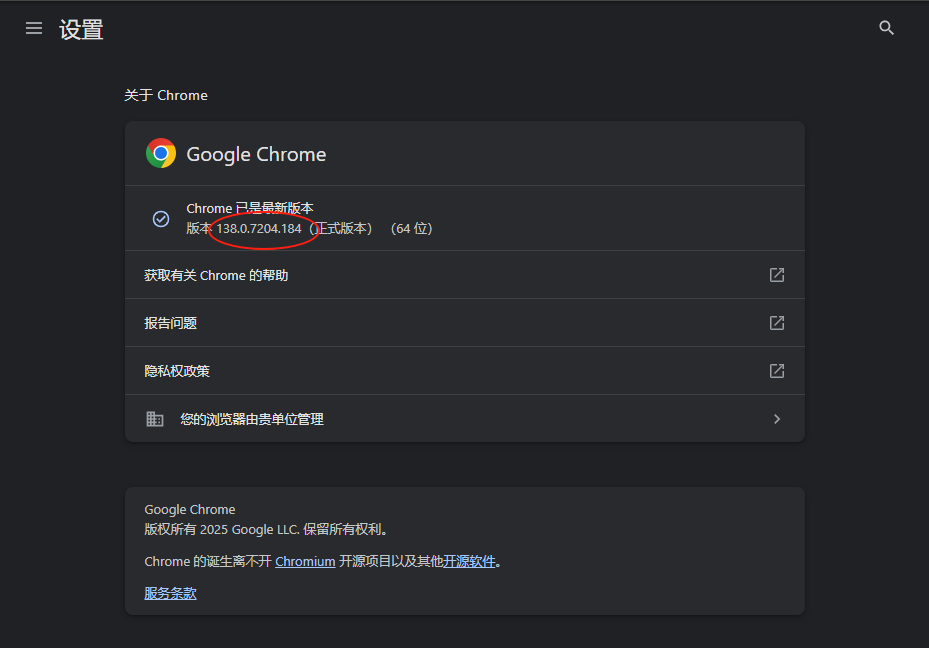Click the 版权所有 2025 Google LLC line
929x648 pixels.
coord(265,530)
